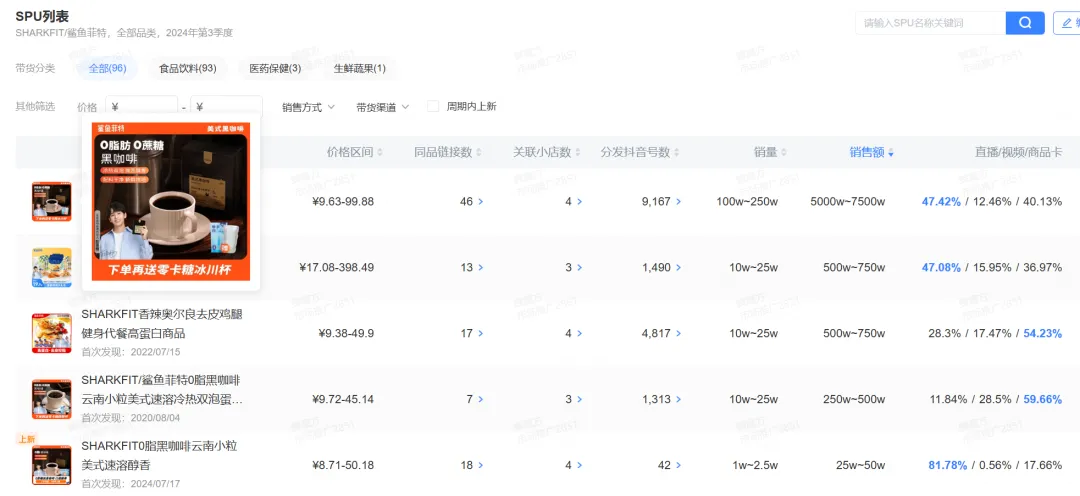Click help icon beside 关联小店数 header

579,152
